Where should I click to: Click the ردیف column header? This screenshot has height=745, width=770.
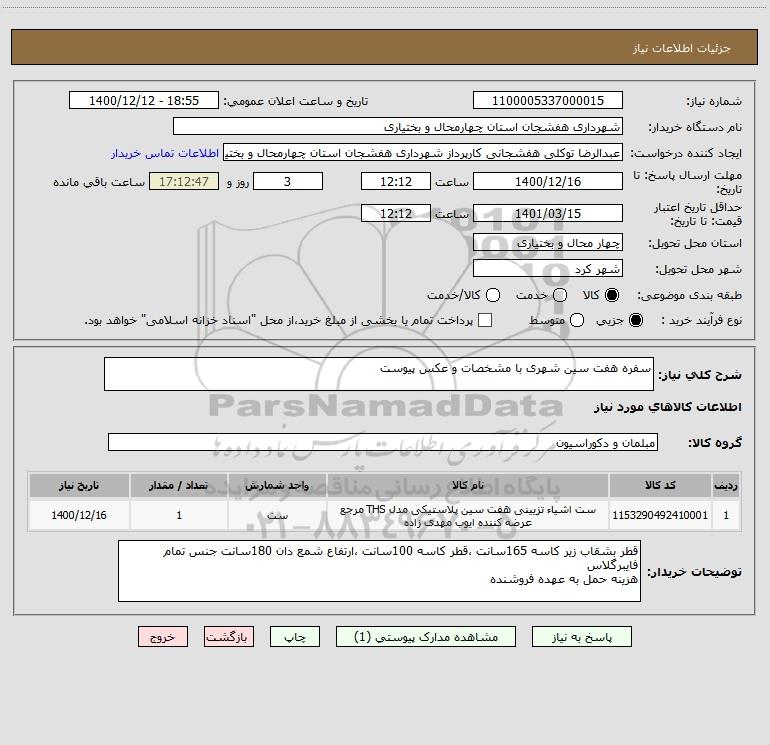726,485
